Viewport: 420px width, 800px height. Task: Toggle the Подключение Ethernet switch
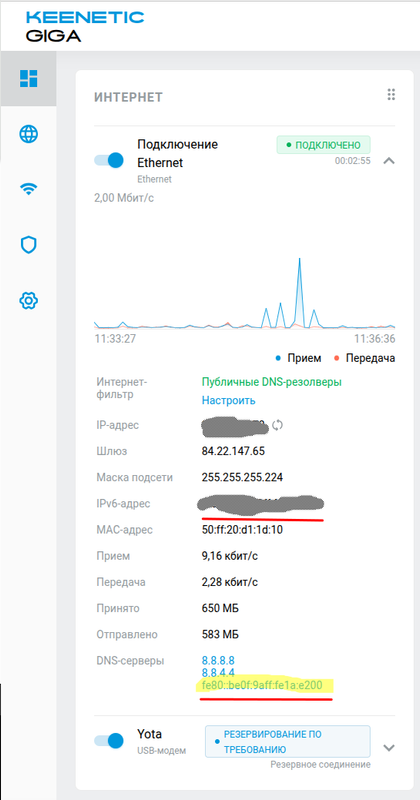pyautogui.click(x=109, y=160)
